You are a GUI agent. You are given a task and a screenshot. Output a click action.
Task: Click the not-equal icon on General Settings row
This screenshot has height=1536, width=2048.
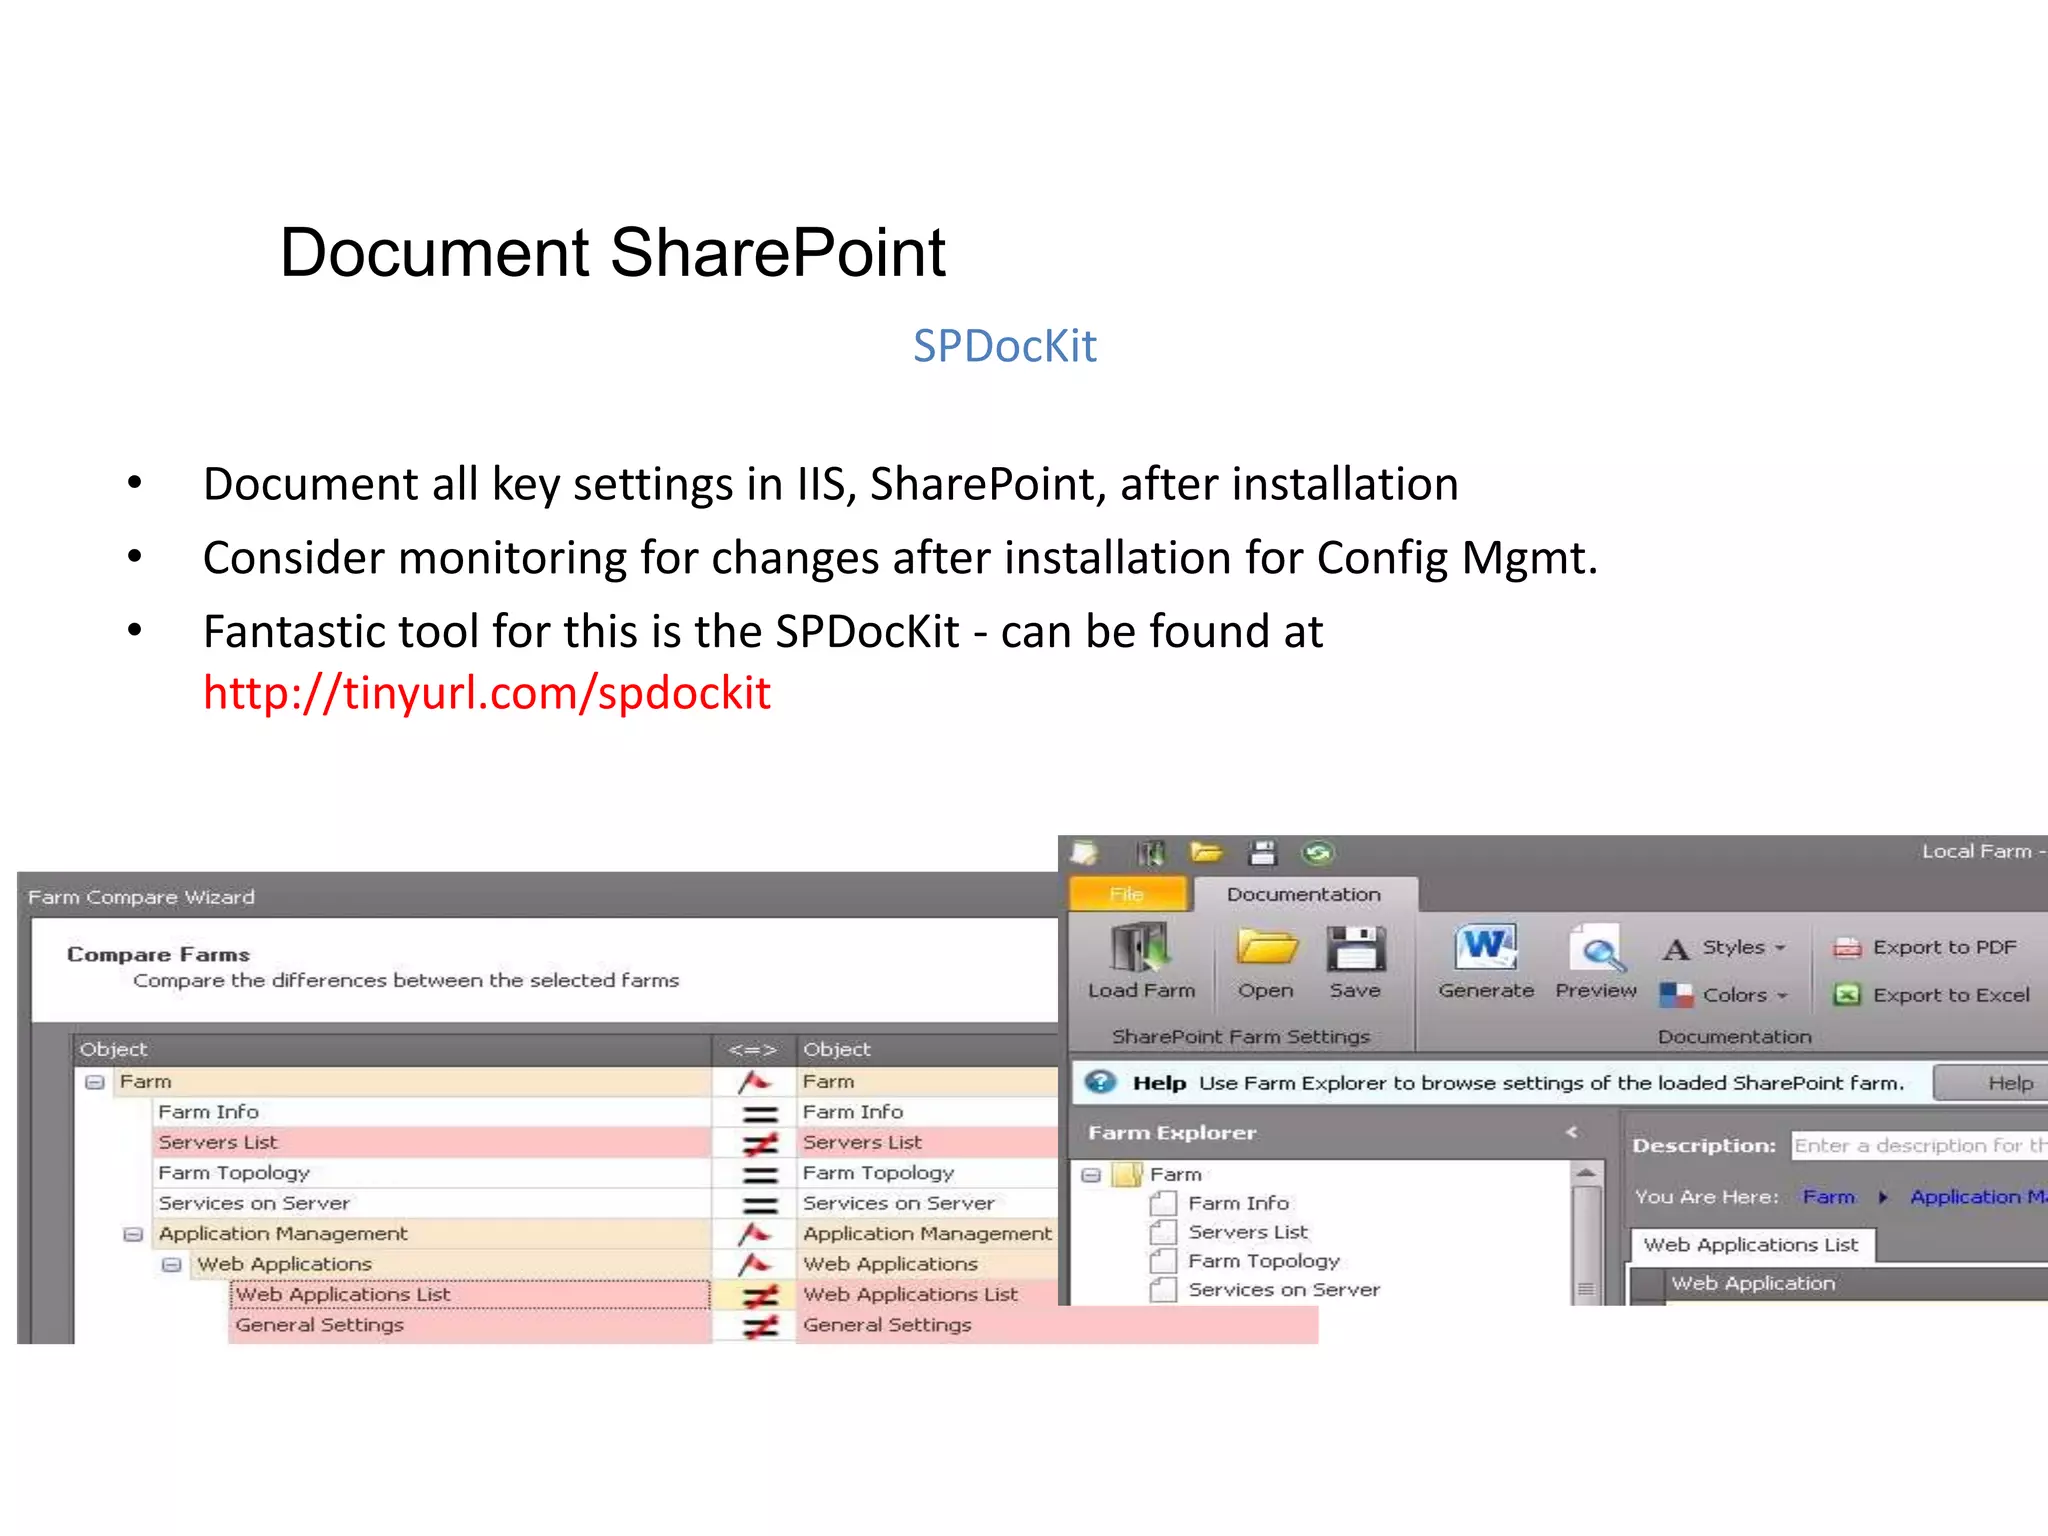[760, 1326]
